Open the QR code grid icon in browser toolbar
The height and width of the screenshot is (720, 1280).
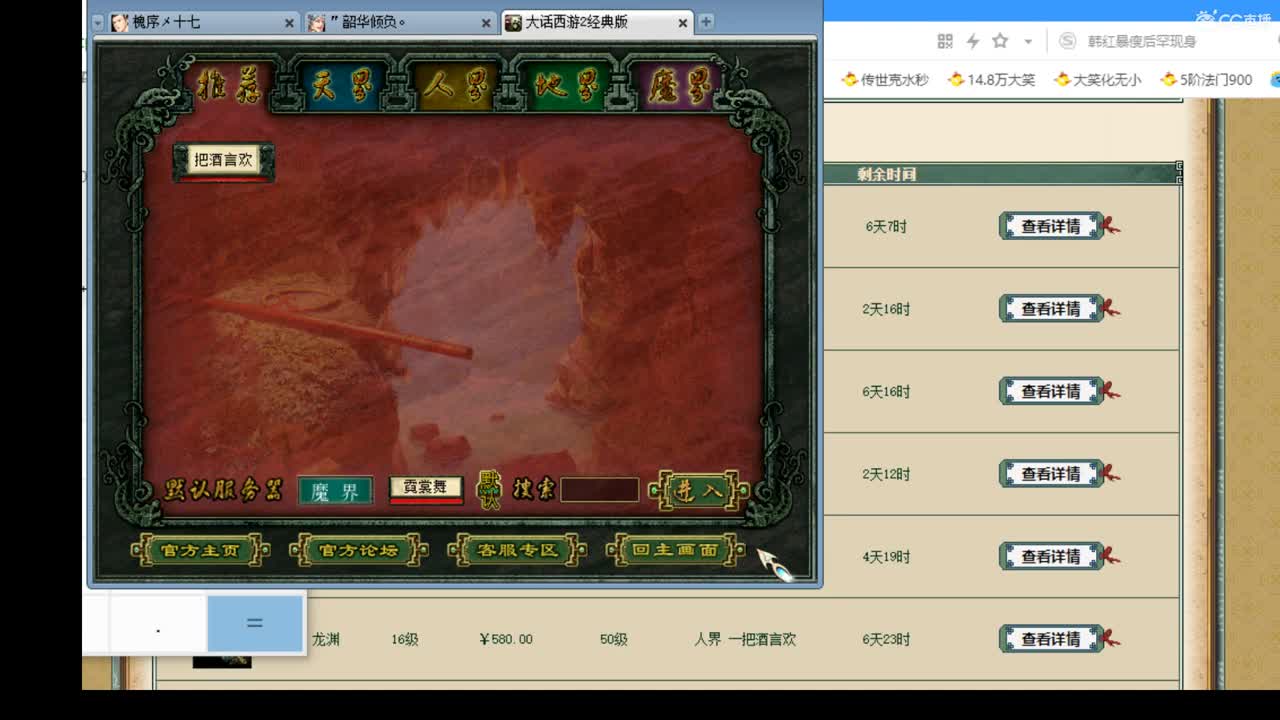945,41
